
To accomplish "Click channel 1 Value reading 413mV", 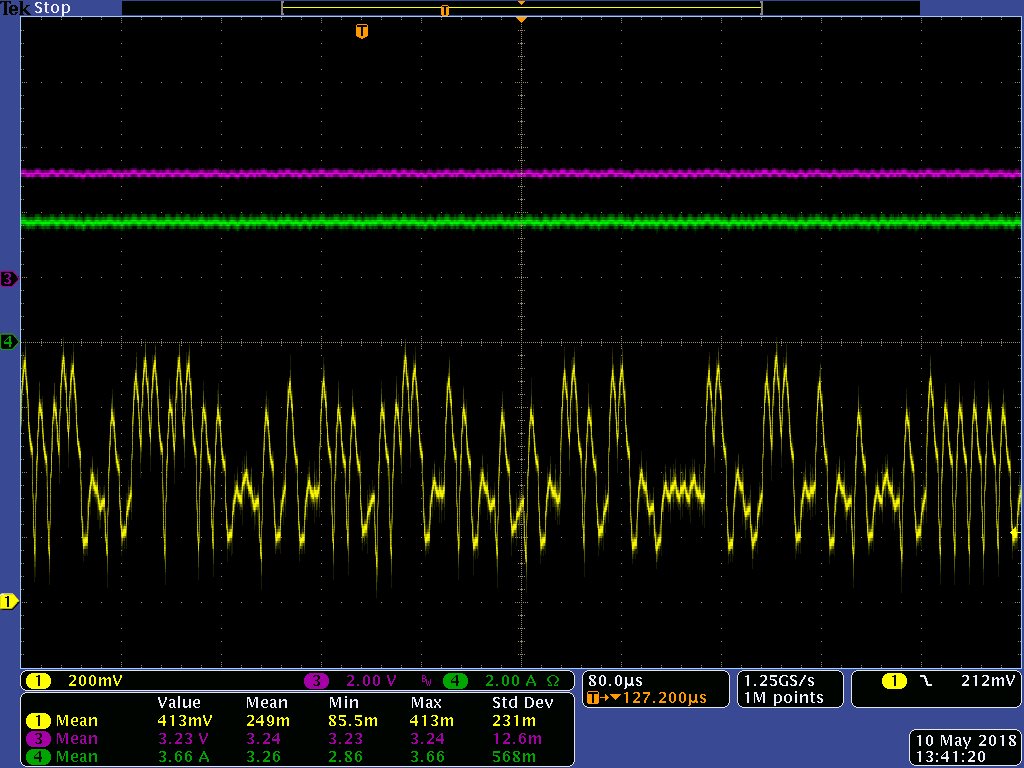I will pos(185,721).
